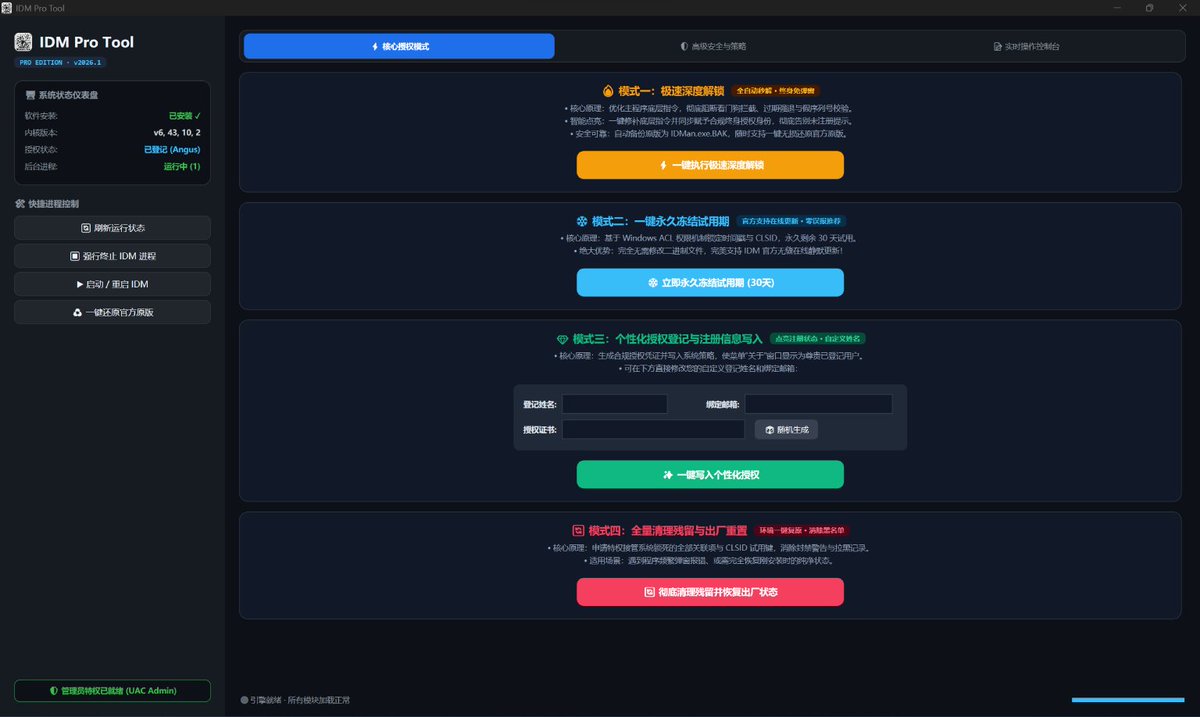The height and width of the screenshot is (717, 1200).
Task: Focus the 绑定邮箱 input field
Action: (x=818, y=404)
